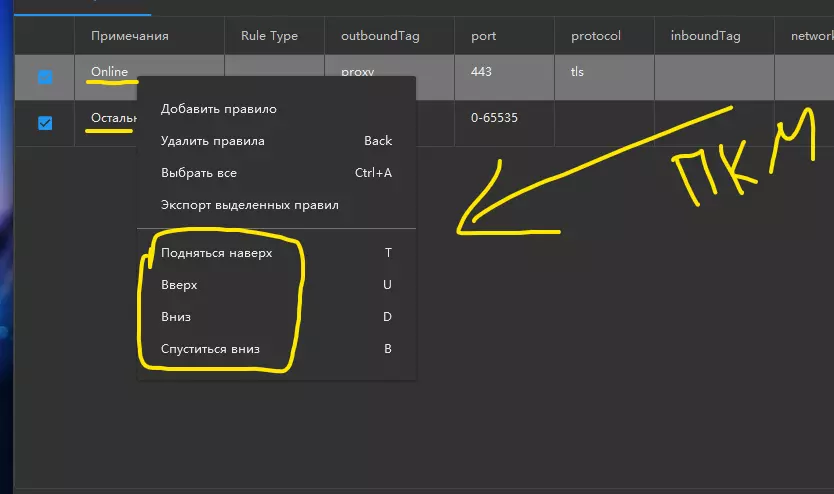
Task: Move rule down with 'Вниз'
Action: 176,317
